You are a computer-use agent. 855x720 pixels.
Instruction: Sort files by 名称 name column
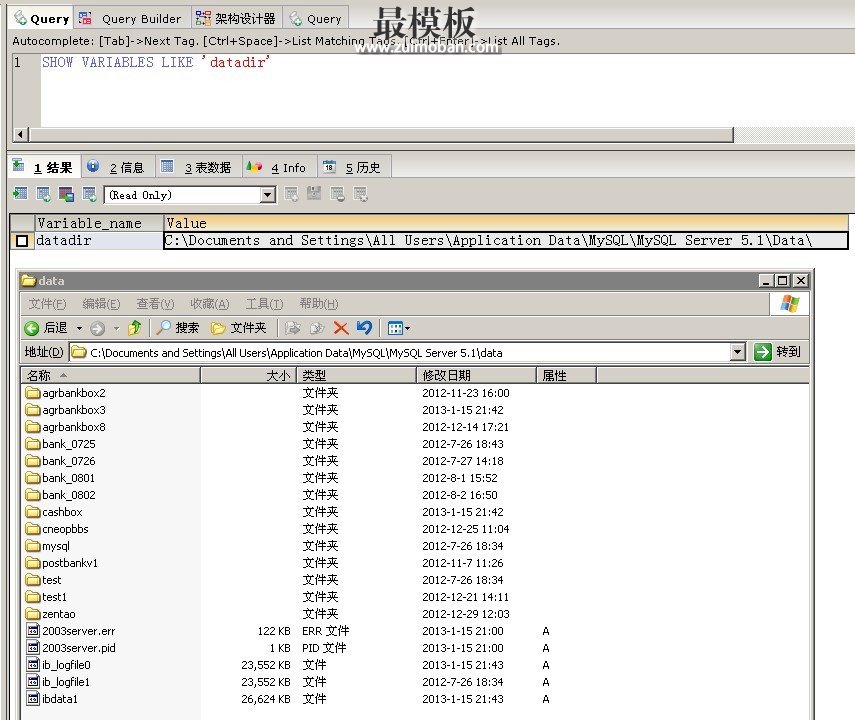pyautogui.click(x=111, y=375)
